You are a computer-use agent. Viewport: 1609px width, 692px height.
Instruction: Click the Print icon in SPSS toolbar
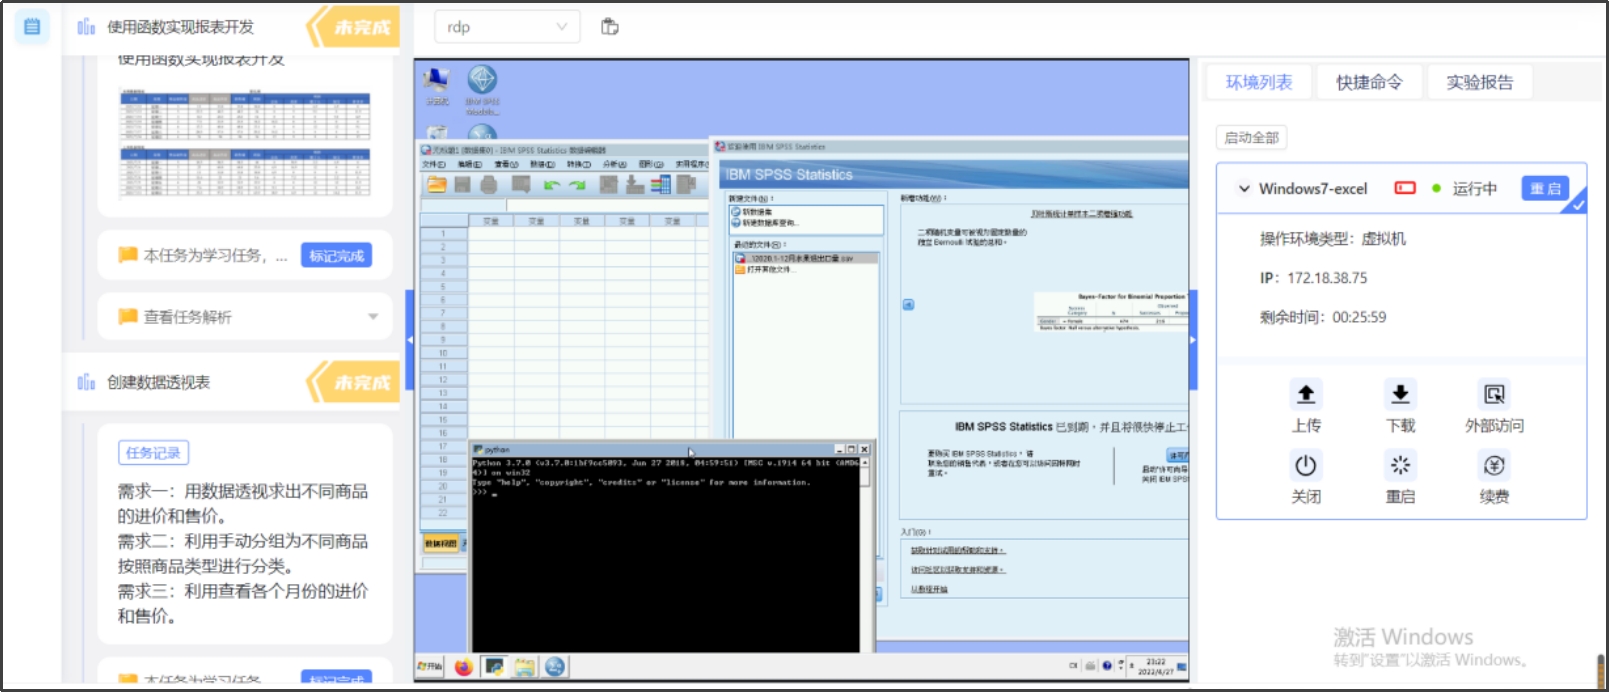click(489, 184)
